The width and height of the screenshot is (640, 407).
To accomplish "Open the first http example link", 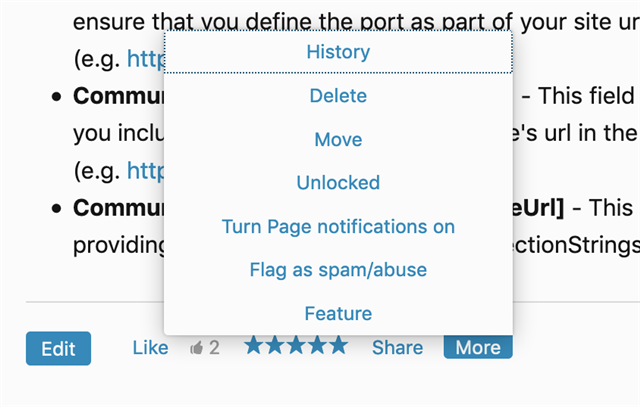I will tap(146, 59).
